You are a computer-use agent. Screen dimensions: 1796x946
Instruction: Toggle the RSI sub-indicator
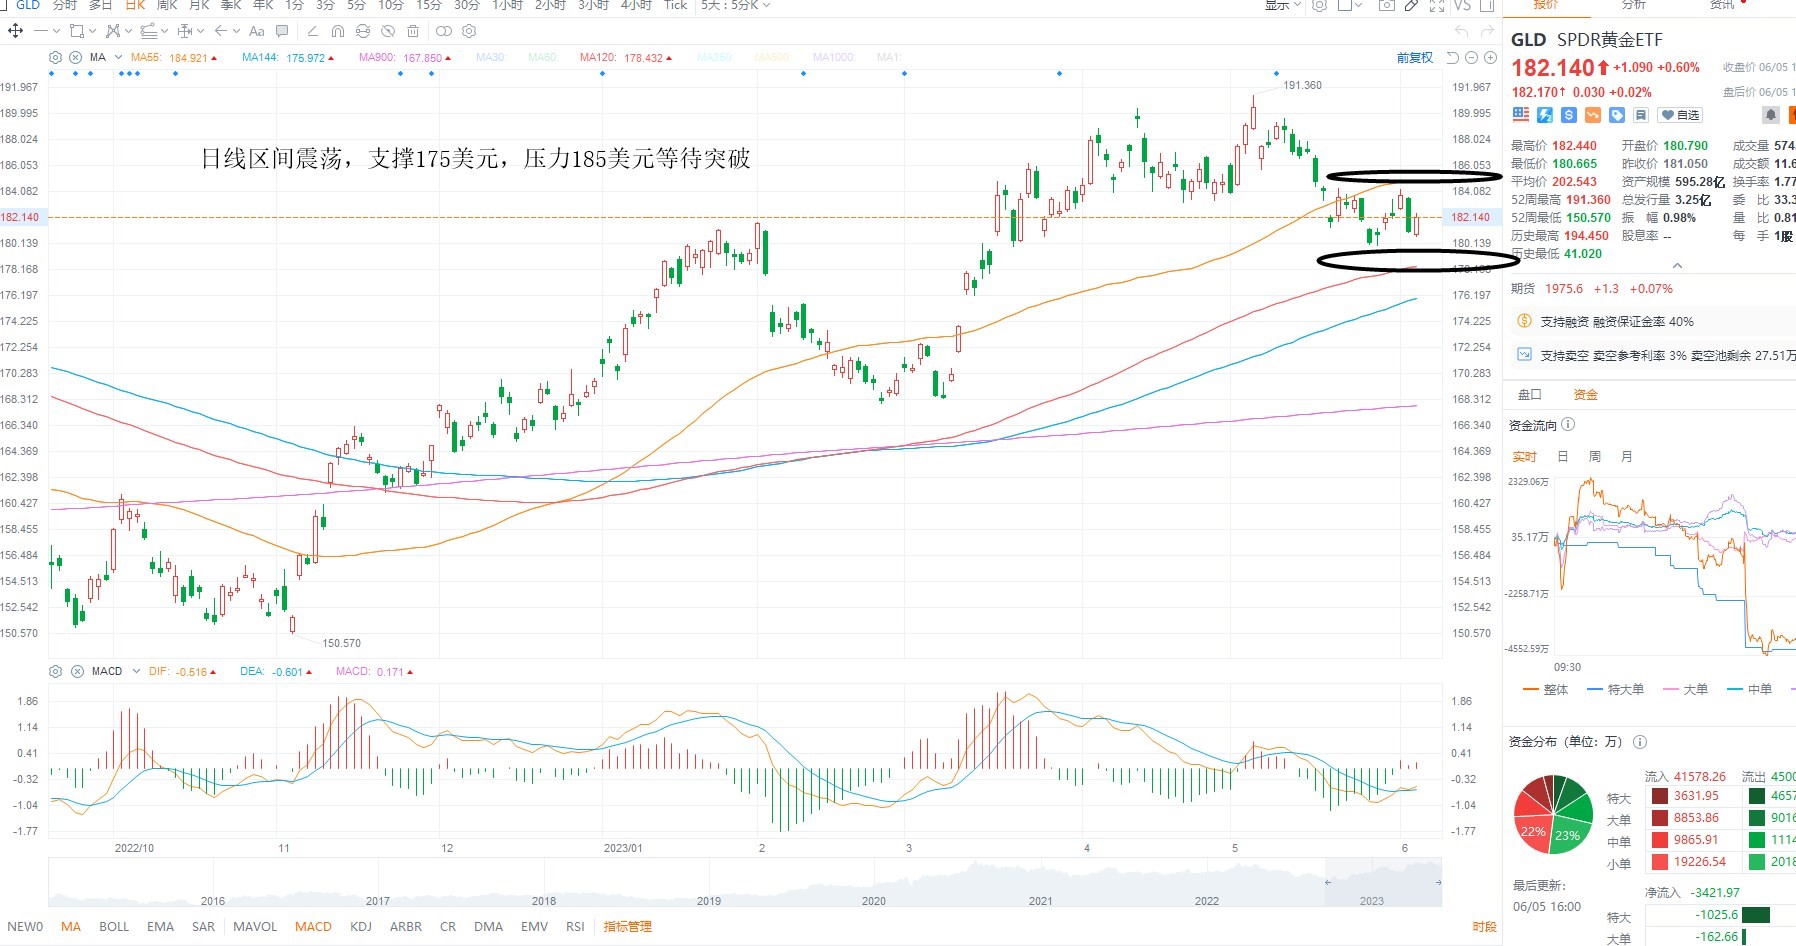(575, 926)
